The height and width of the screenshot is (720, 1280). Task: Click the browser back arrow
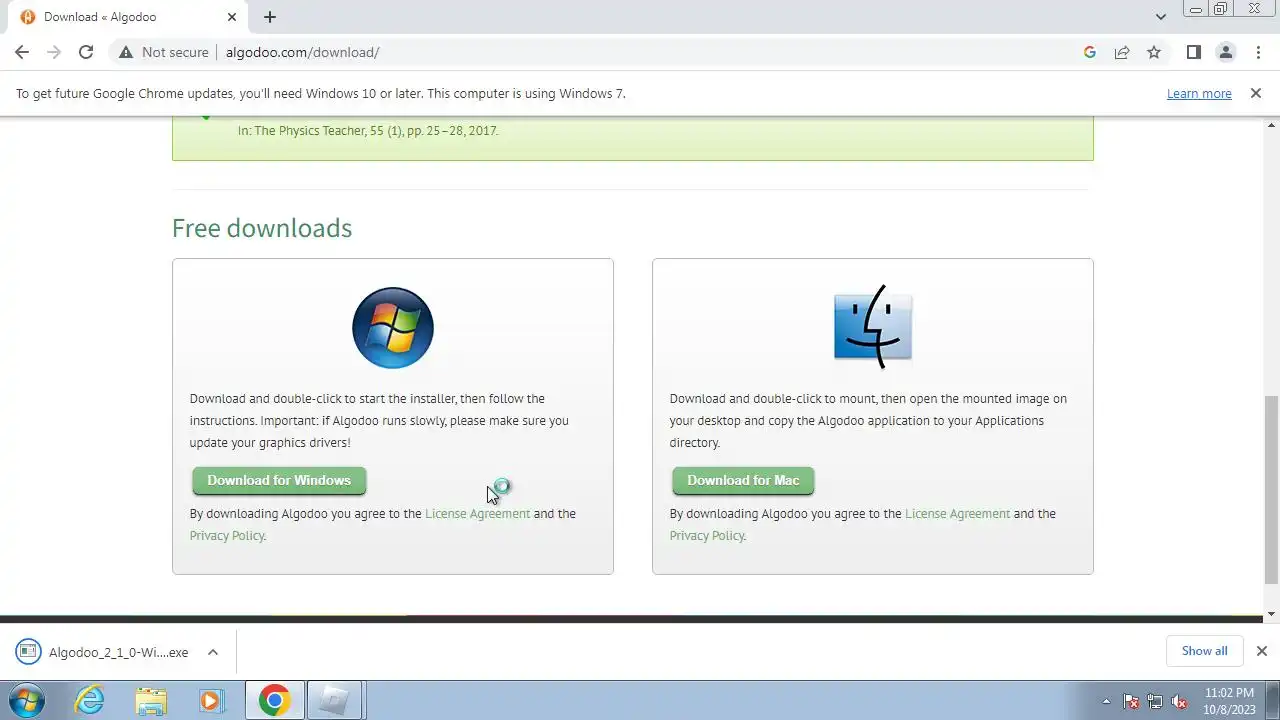[x=22, y=52]
